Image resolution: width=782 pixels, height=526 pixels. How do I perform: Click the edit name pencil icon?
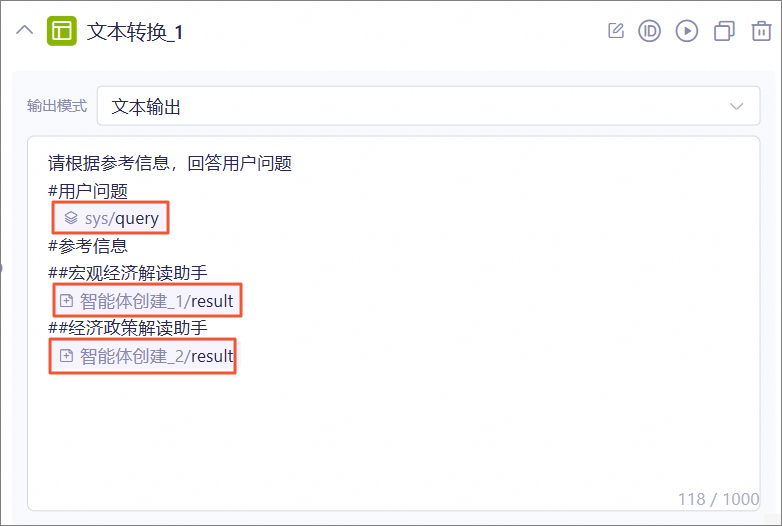616,31
